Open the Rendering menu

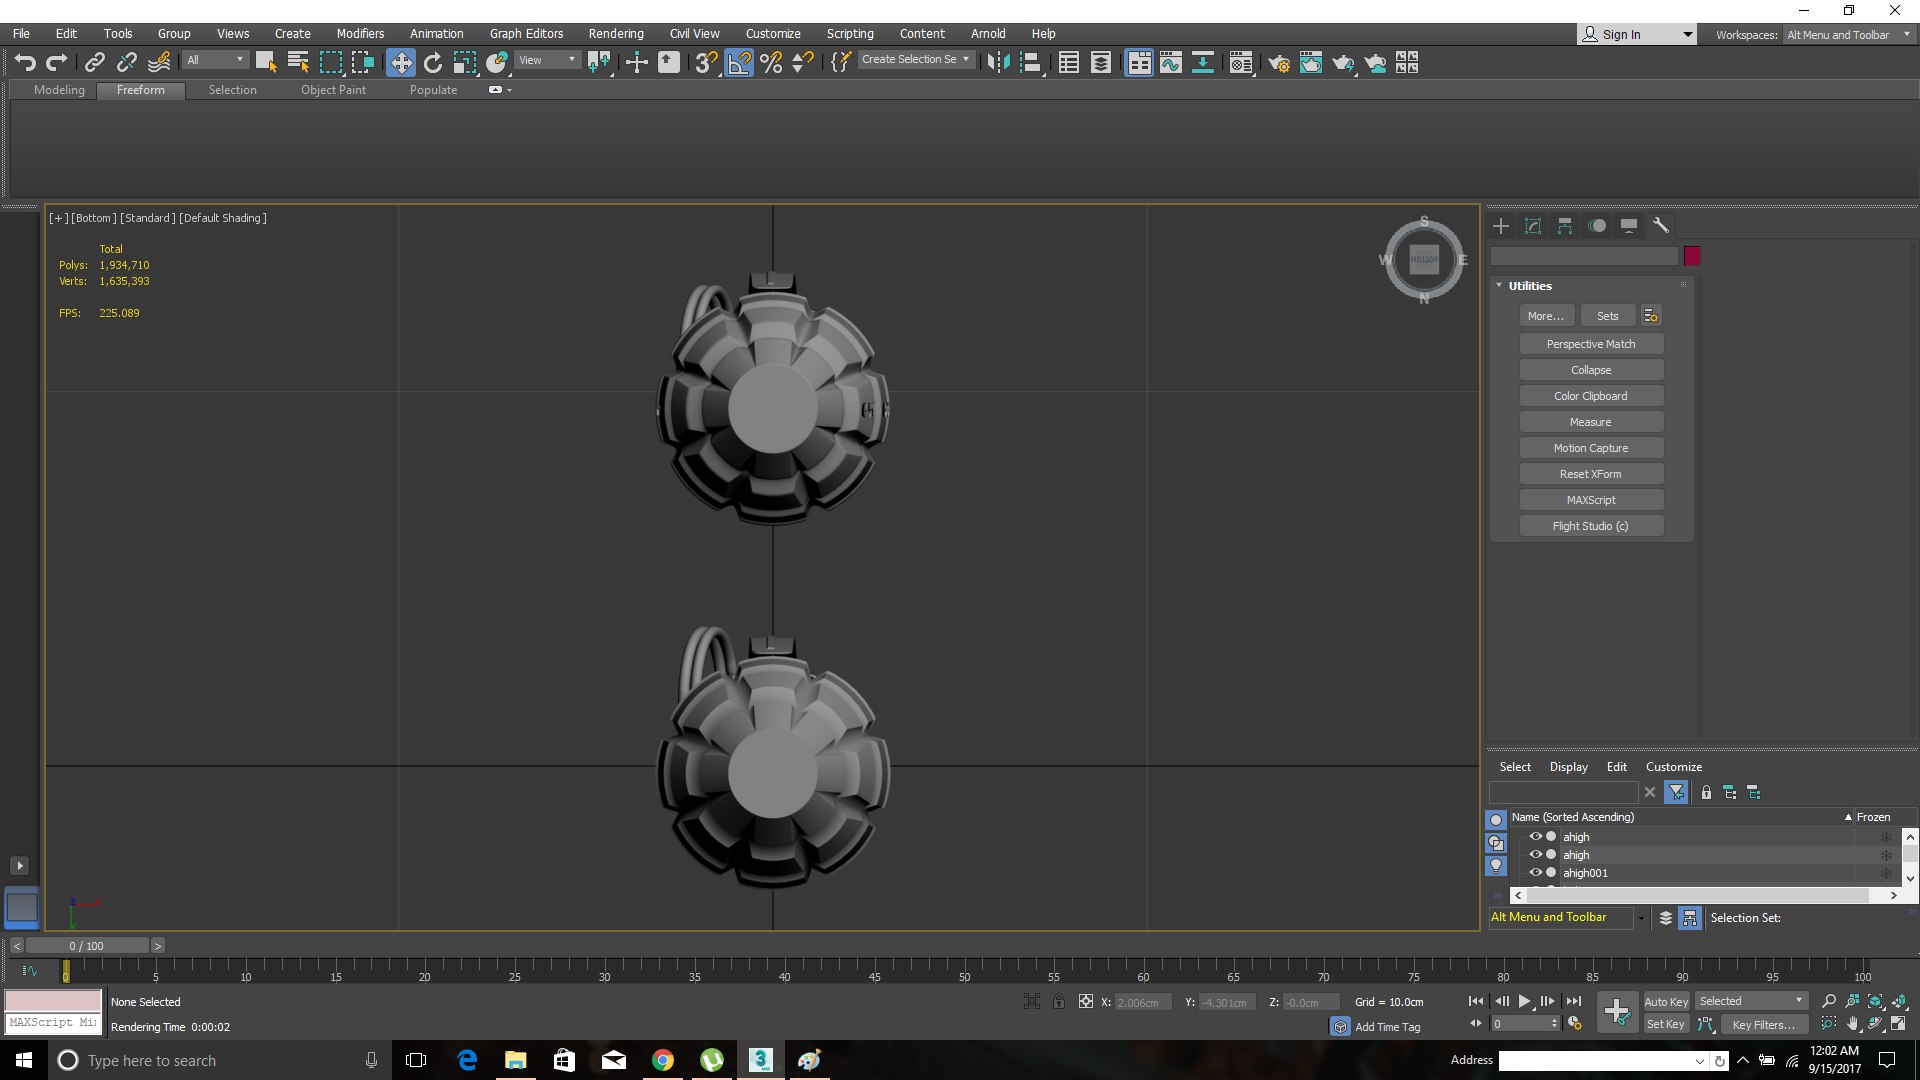[616, 34]
